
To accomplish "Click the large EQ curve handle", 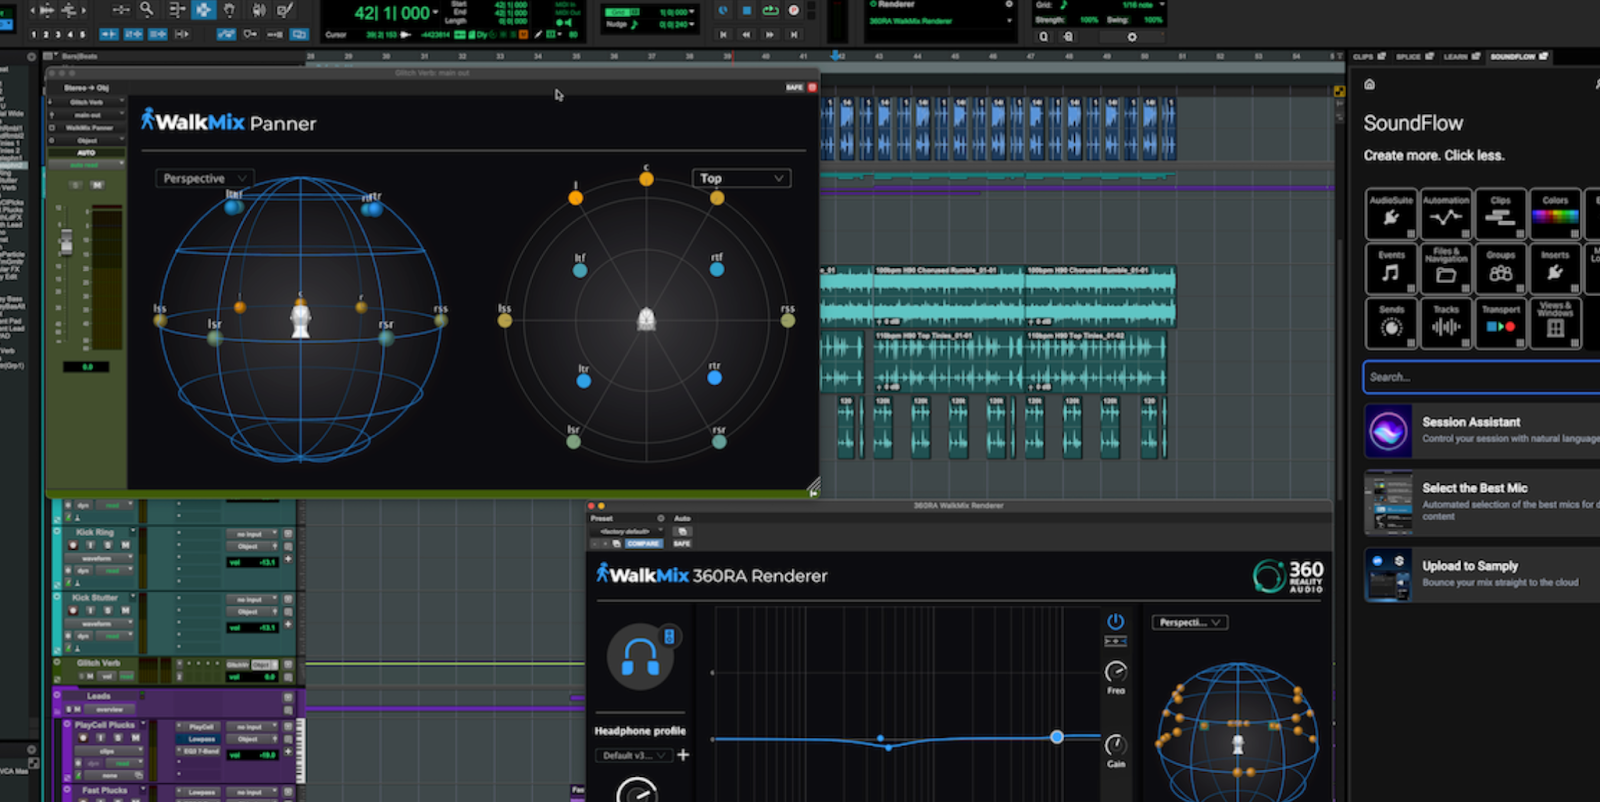I will [x=1057, y=737].
